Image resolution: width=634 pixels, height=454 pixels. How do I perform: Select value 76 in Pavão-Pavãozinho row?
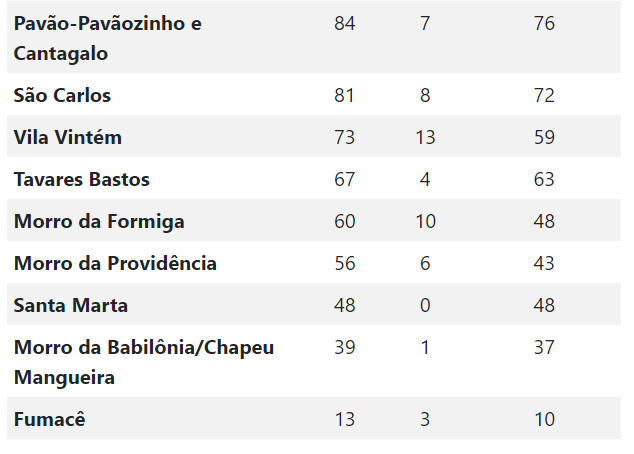click(544, 23)
